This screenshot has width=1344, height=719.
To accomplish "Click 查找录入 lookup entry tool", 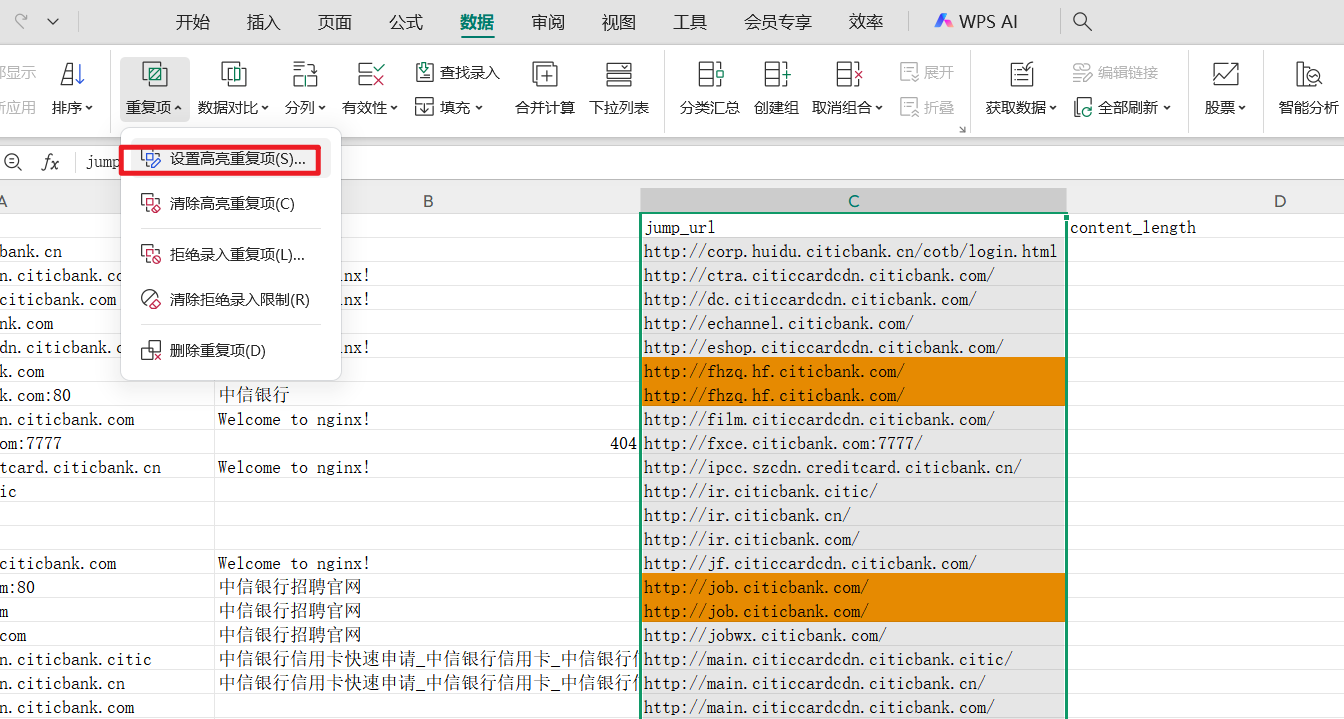I will 457,73.
